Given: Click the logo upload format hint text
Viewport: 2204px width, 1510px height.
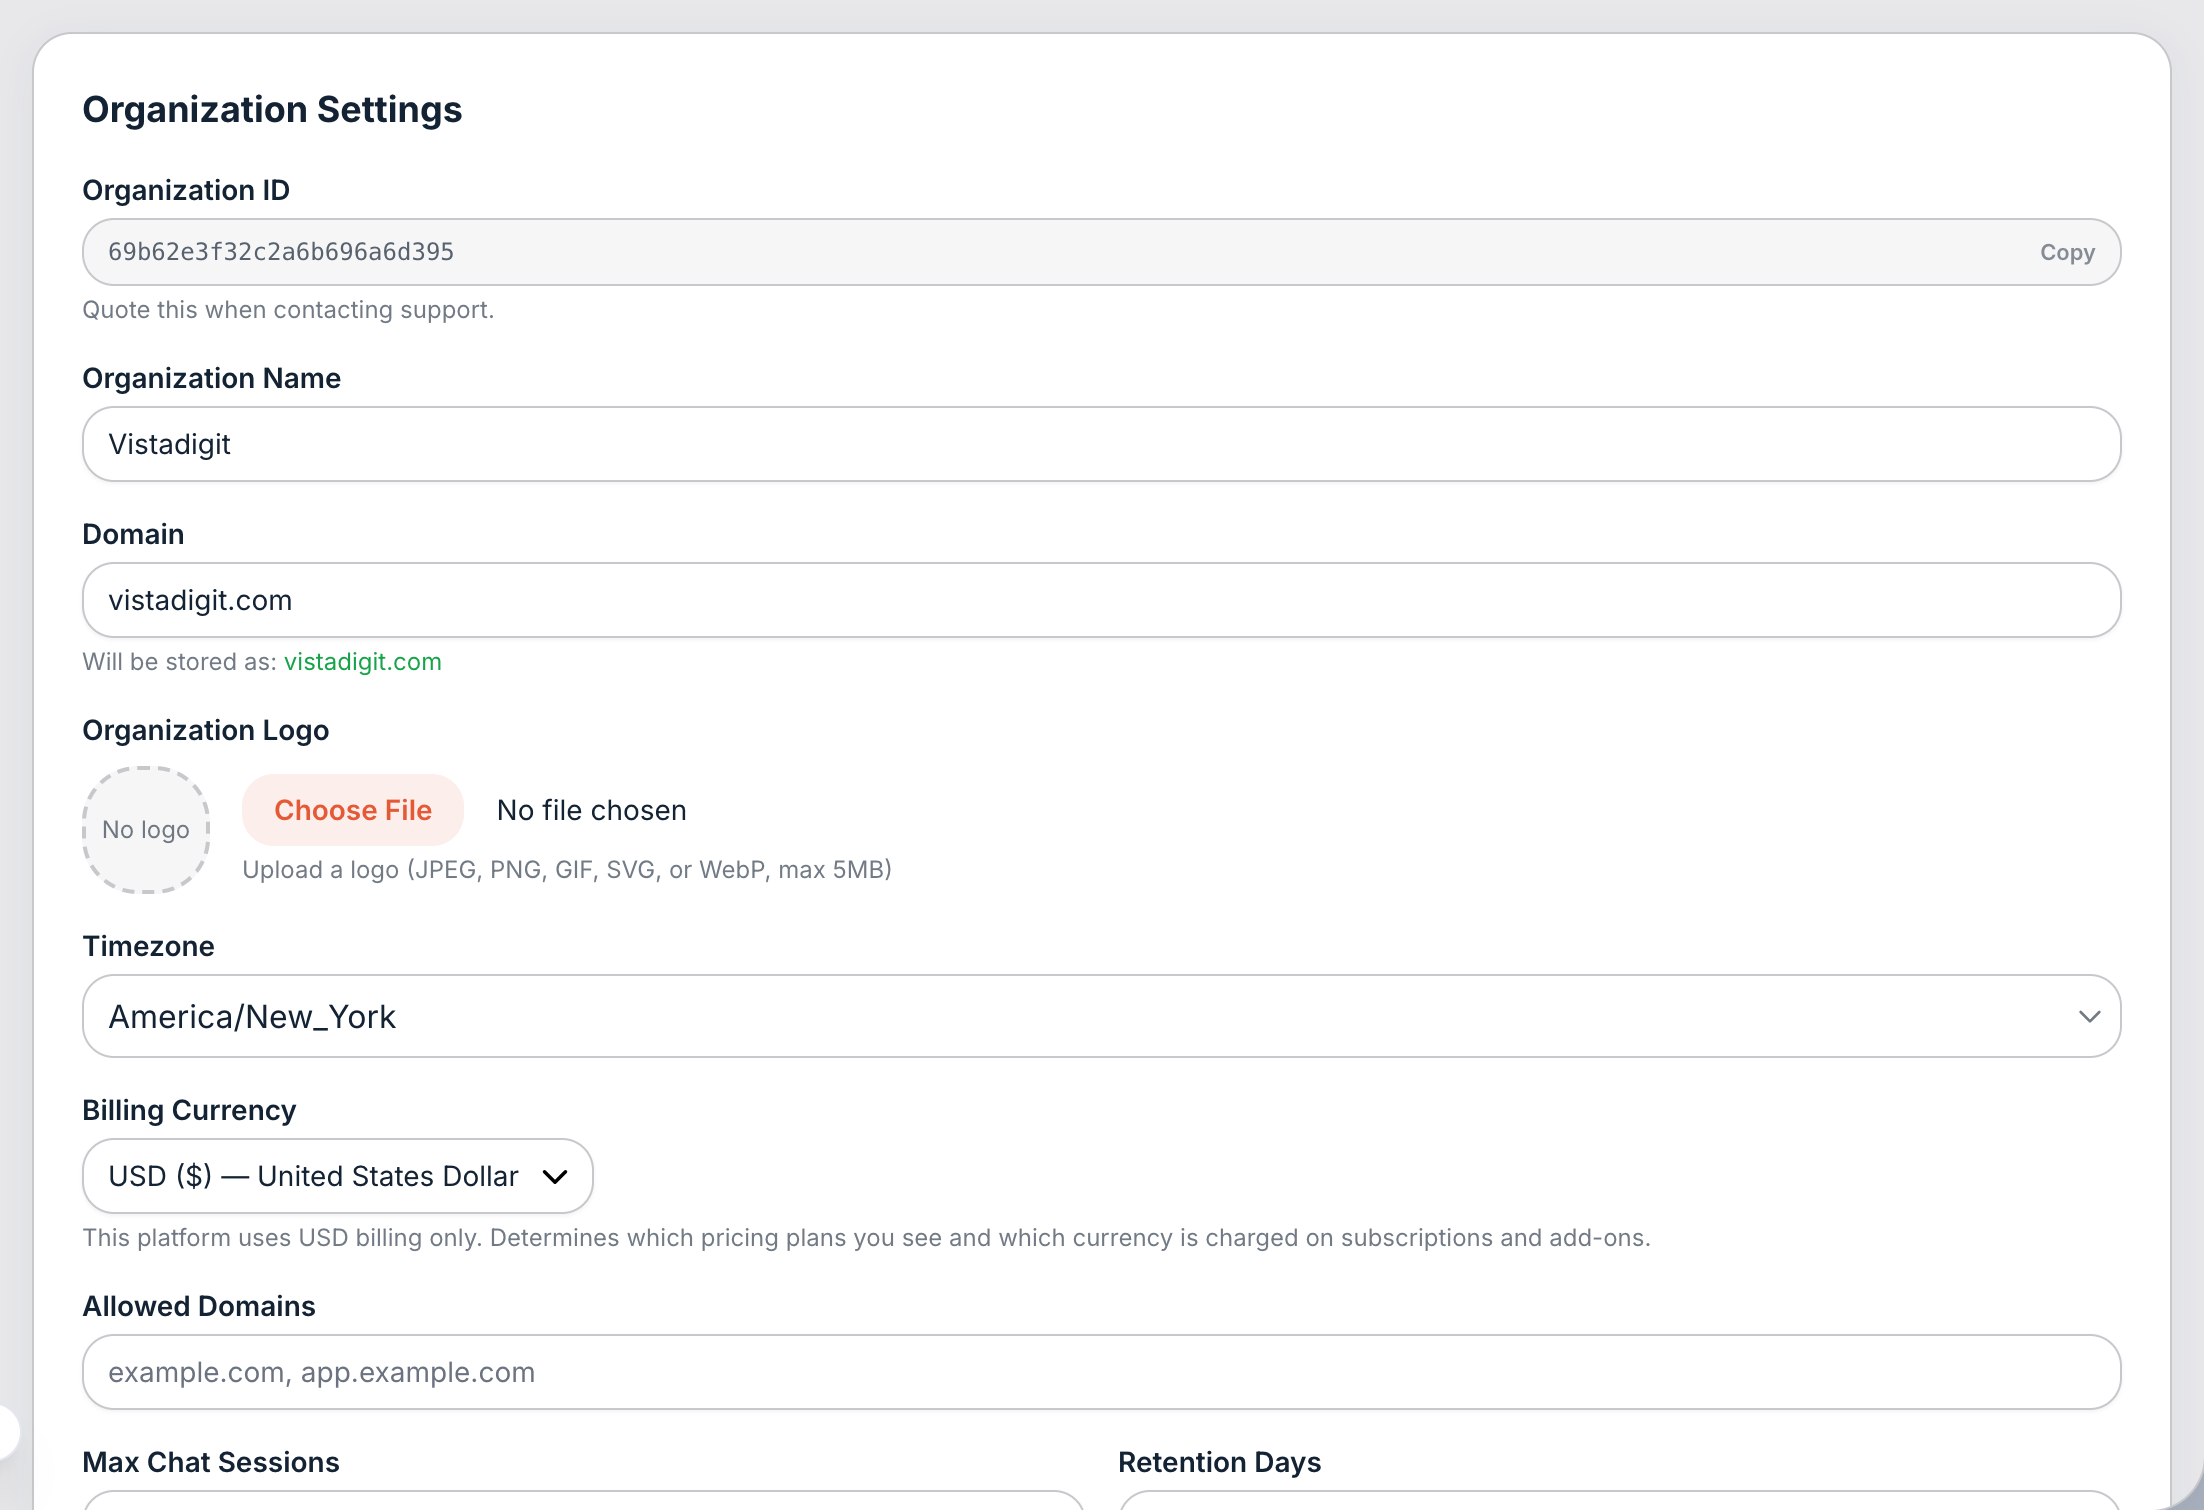Looking at the screenshot, I should 567,870.
